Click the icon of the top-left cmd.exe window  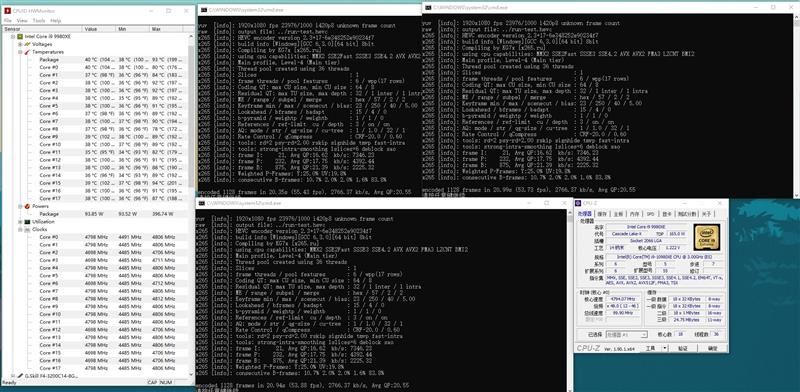pyautogui.click(x=203, y=9)
